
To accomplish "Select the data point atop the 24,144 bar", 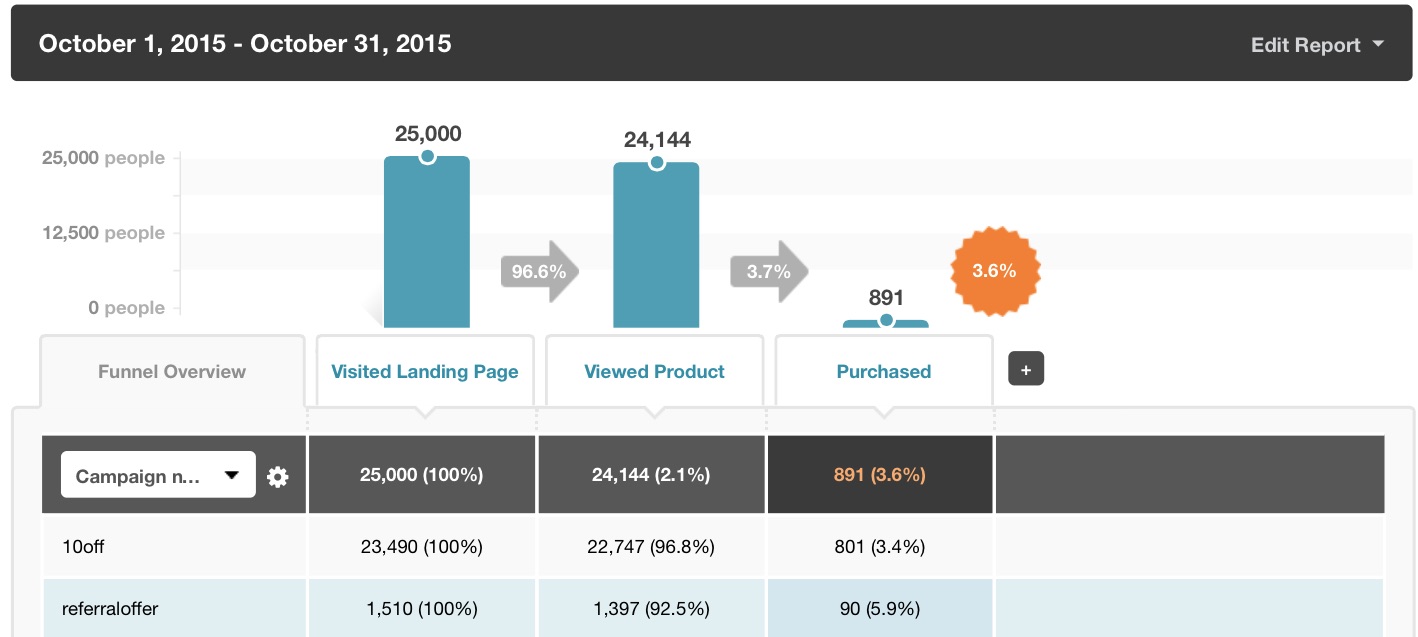I will pos(656,163).
